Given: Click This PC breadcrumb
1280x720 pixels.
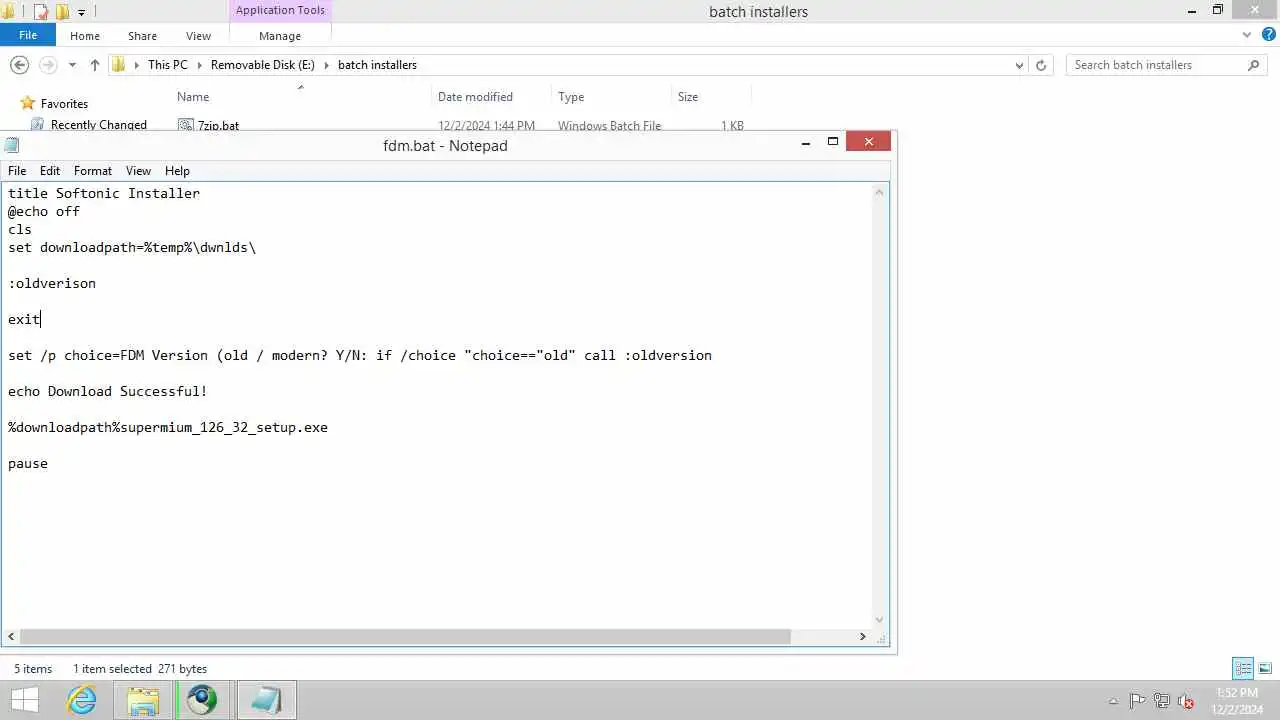Looking at the screenshot, I should 167,65.
